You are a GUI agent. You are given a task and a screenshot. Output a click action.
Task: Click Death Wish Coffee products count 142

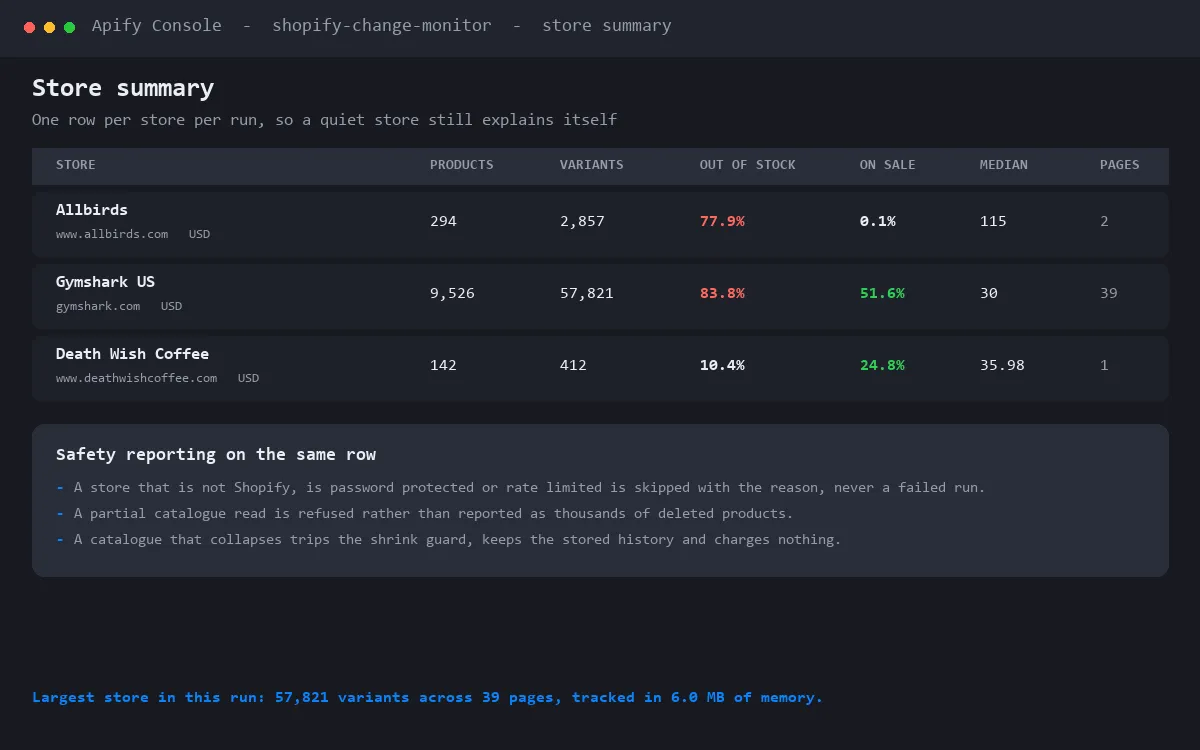pyautogui.click(x=443, y=365)
